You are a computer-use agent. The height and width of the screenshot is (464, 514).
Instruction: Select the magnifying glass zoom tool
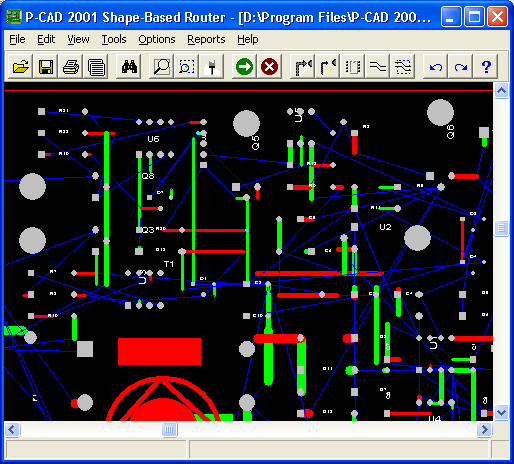(x=162, y=67)
